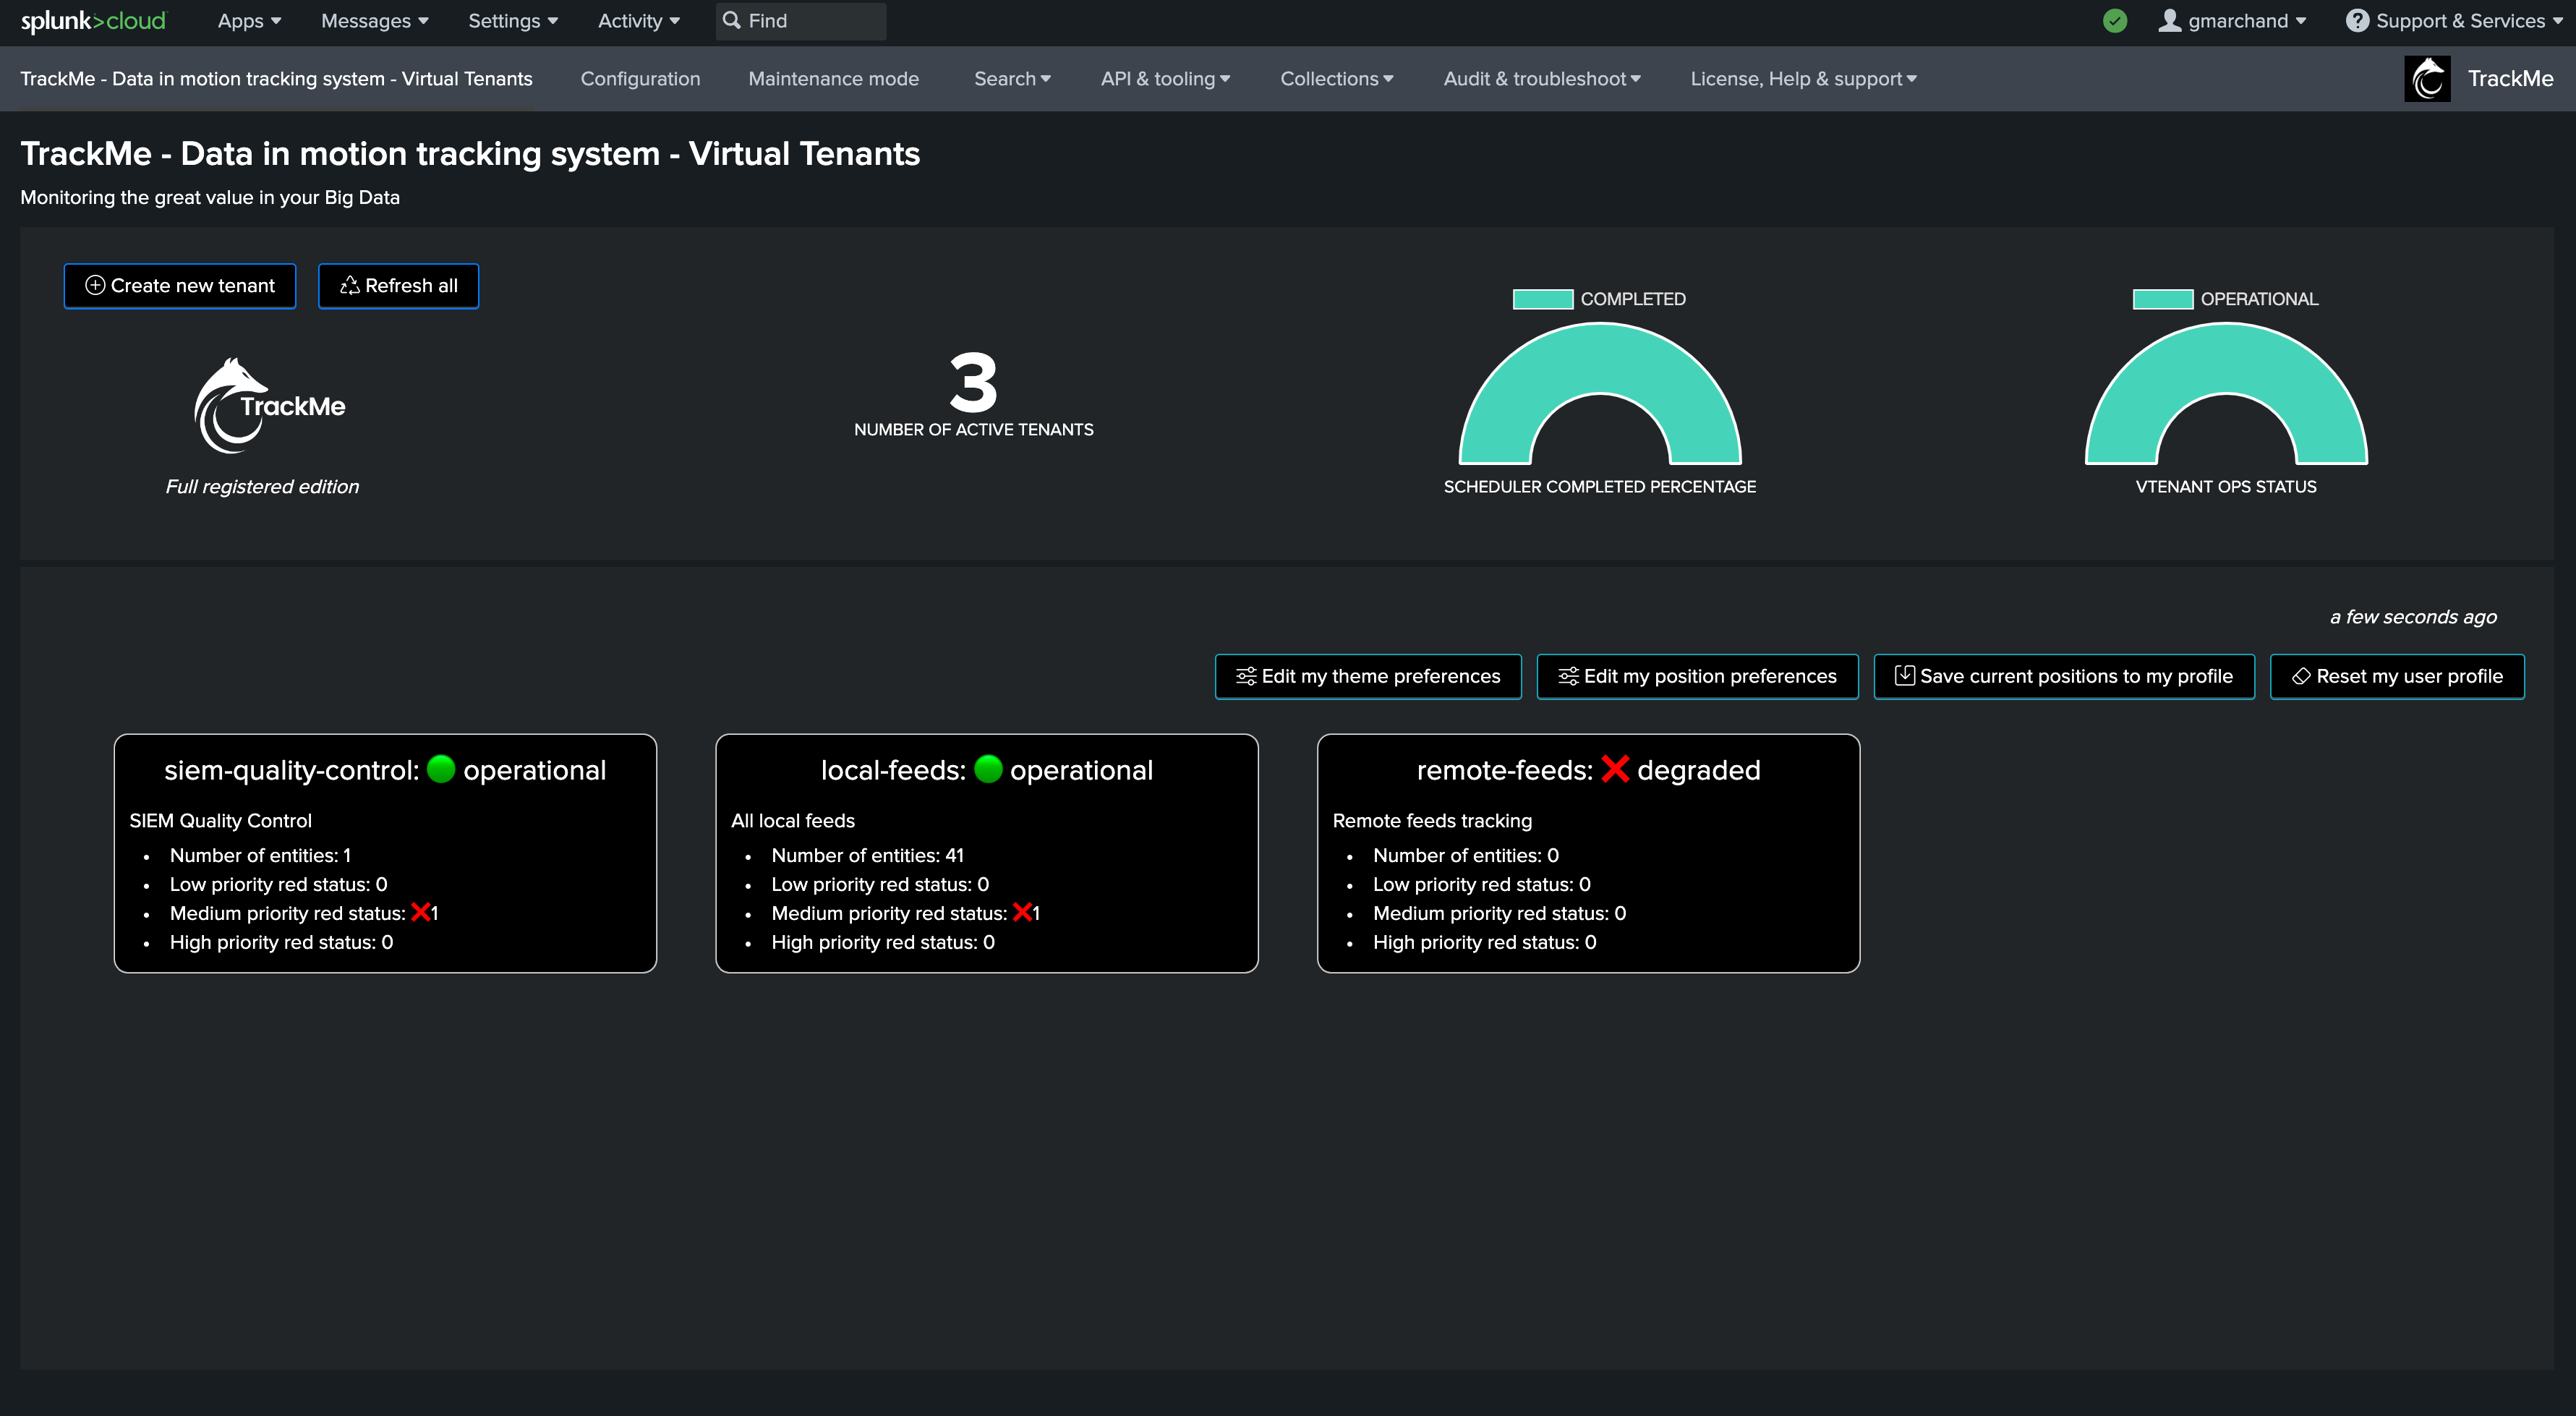Screen dimensions: 2576x1416
Task: Click Edit my theme preferences
Action: point(1368,677)
